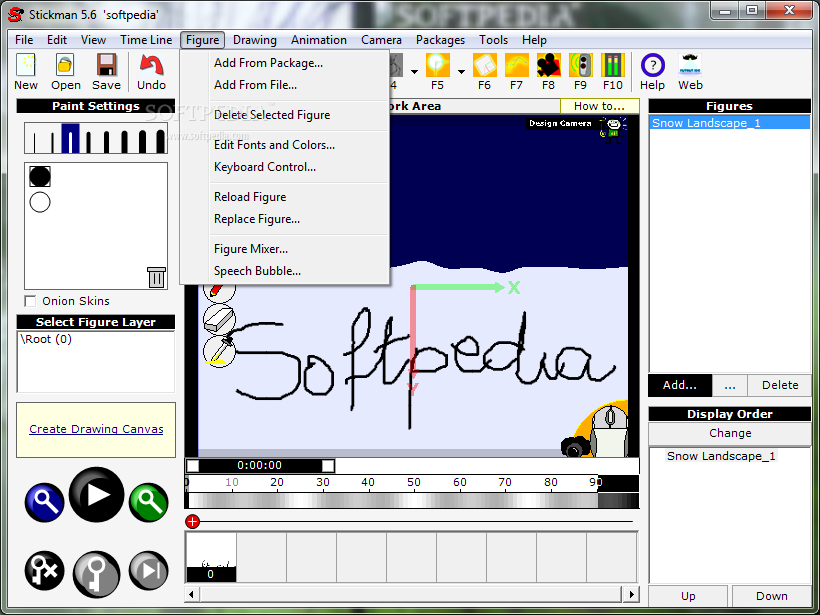The image size is (820, 615).
Task: Click the Up display order button
Action: click(688, 596)
